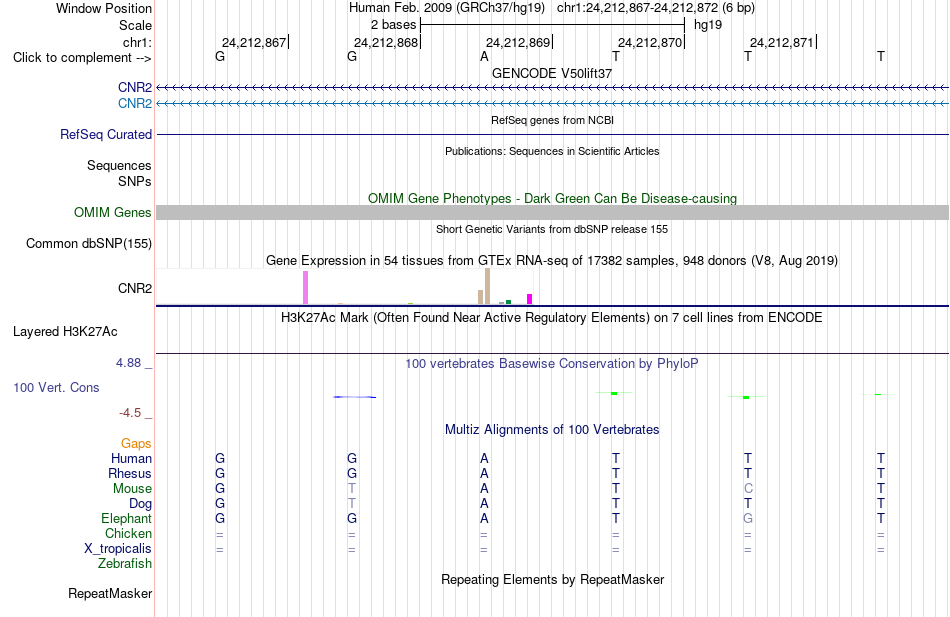Screen dimensions: 950x617
Task: Open the GENCODE V50lift37 track title
Action: click(552, 73)
